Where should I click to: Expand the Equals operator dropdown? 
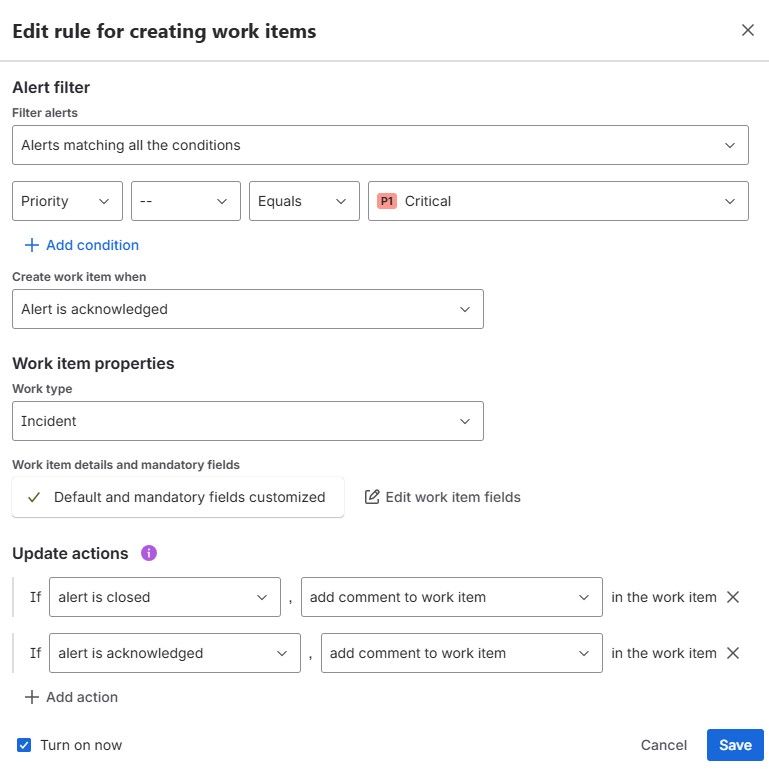coord(303,201)
